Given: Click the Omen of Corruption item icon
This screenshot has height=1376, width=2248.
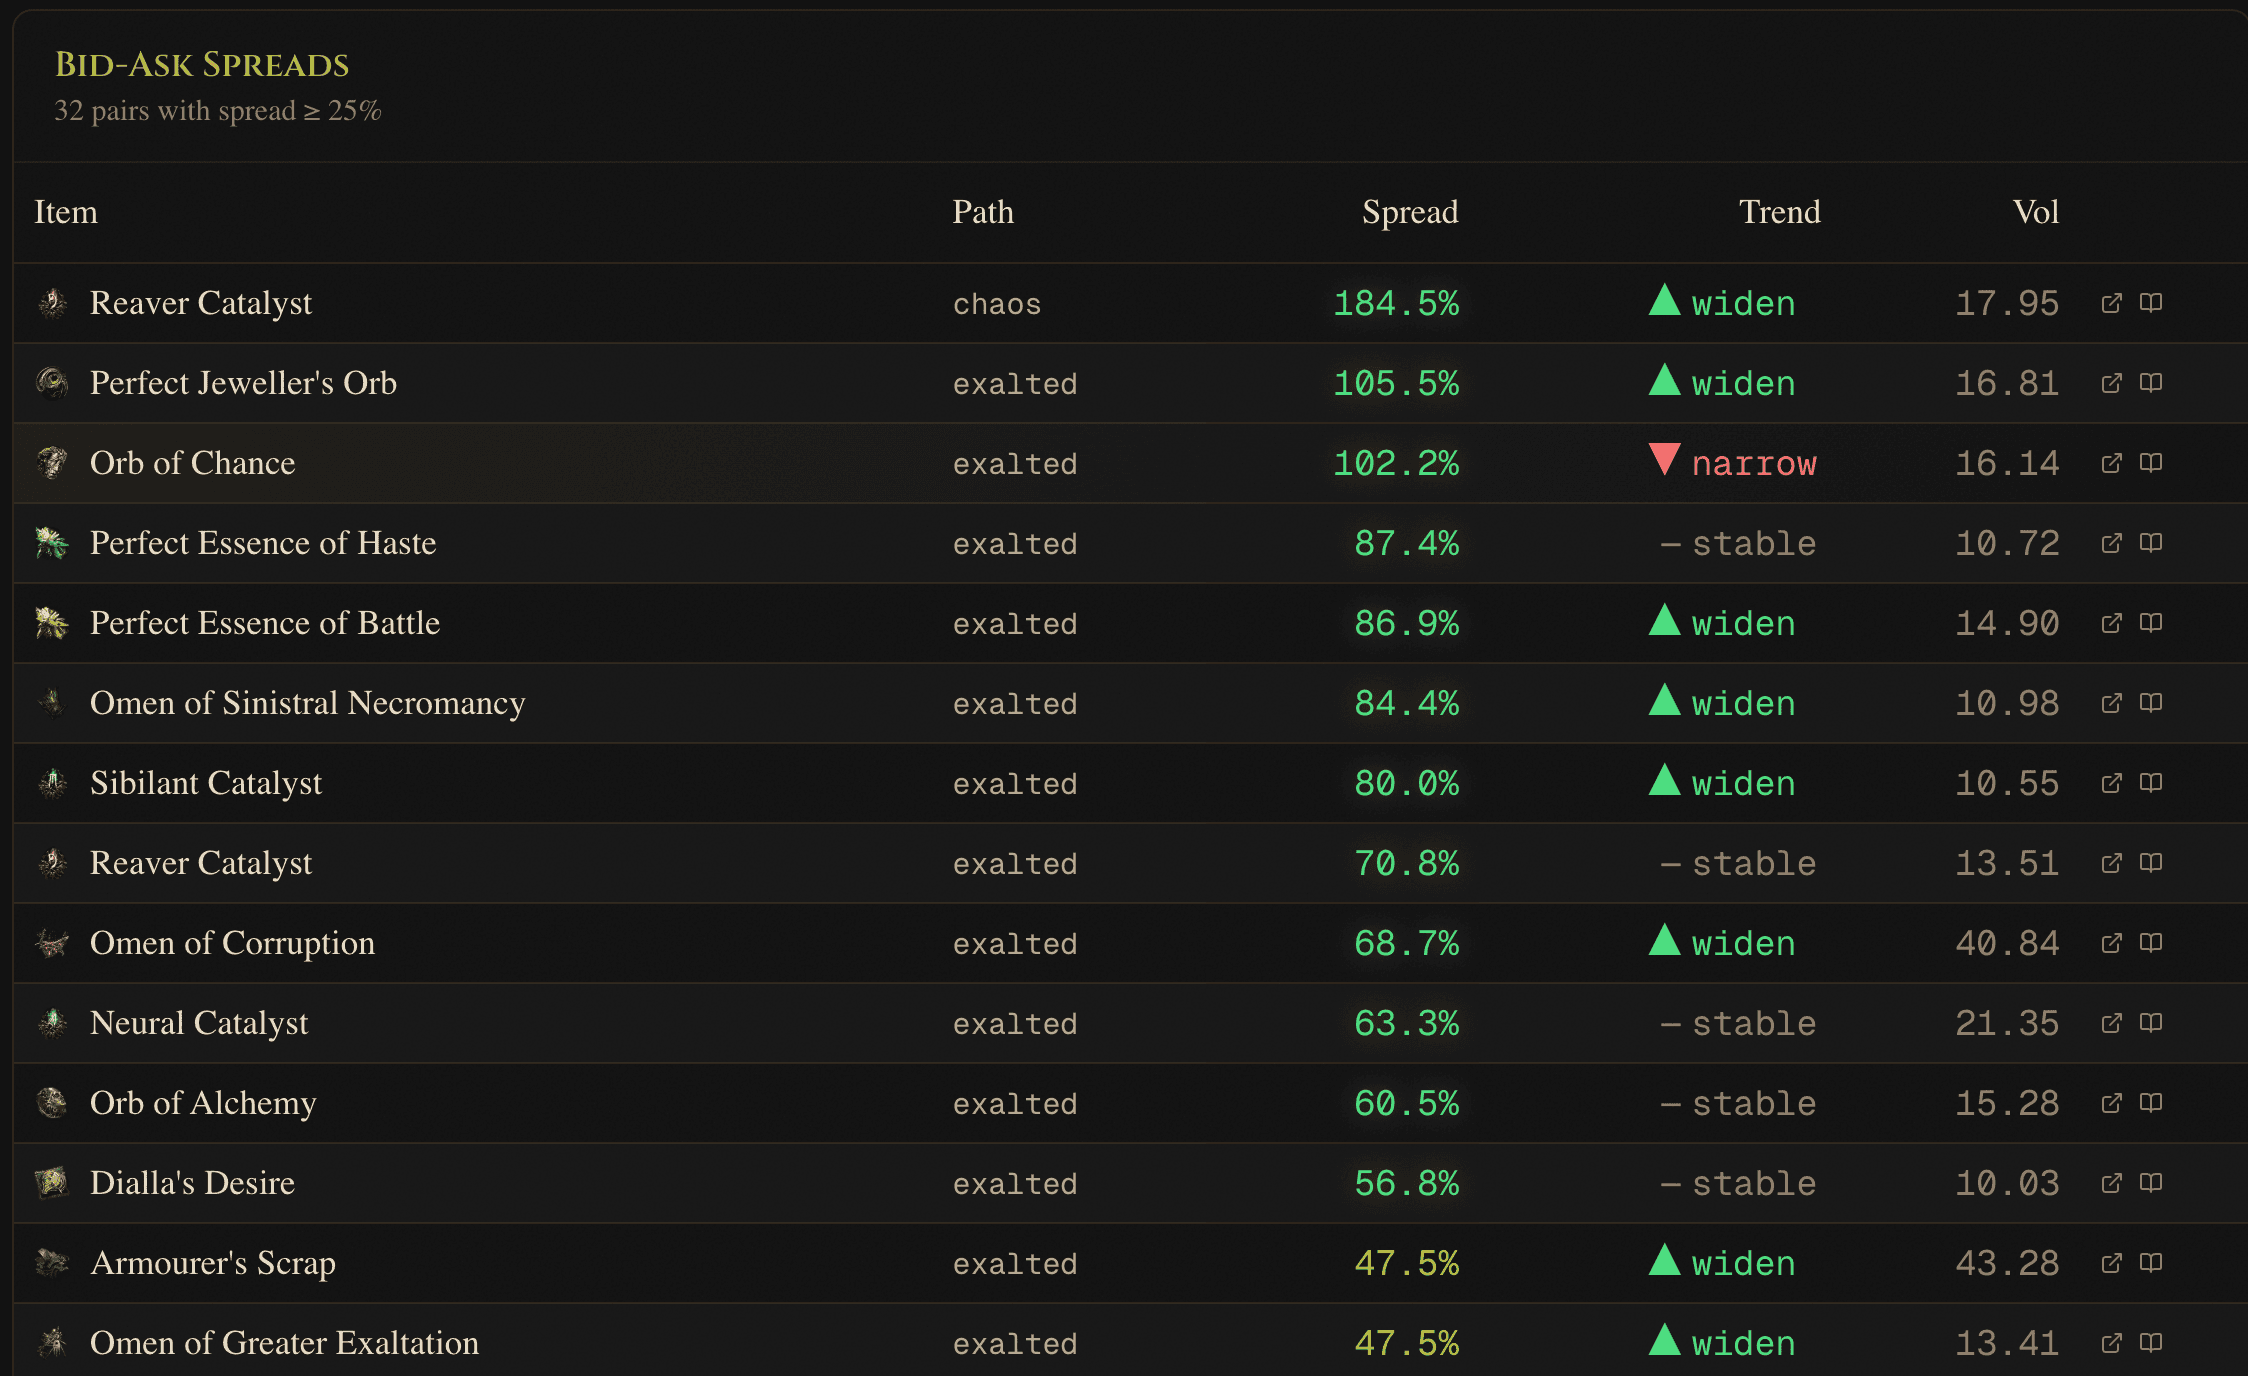Looking at the screenshot, I should click(x=52, y=943).
